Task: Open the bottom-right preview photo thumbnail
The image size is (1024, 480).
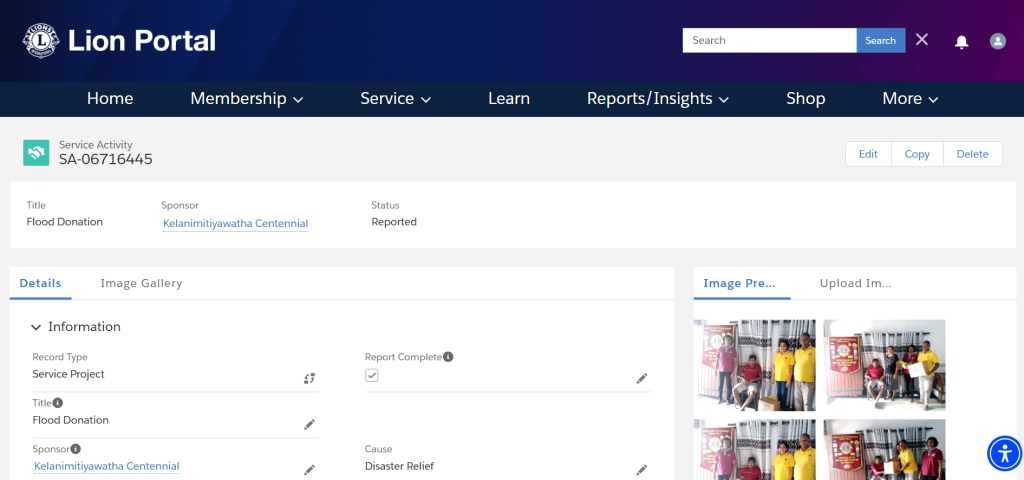Action: (x=884, y=449)
